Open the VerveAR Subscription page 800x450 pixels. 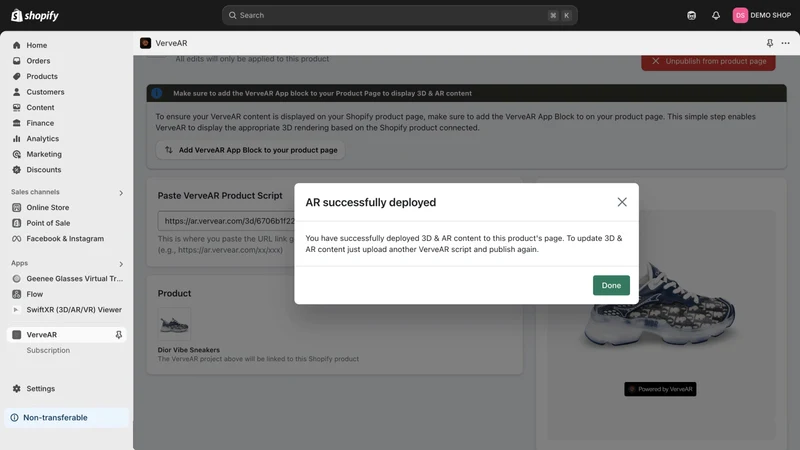(48, 350)
